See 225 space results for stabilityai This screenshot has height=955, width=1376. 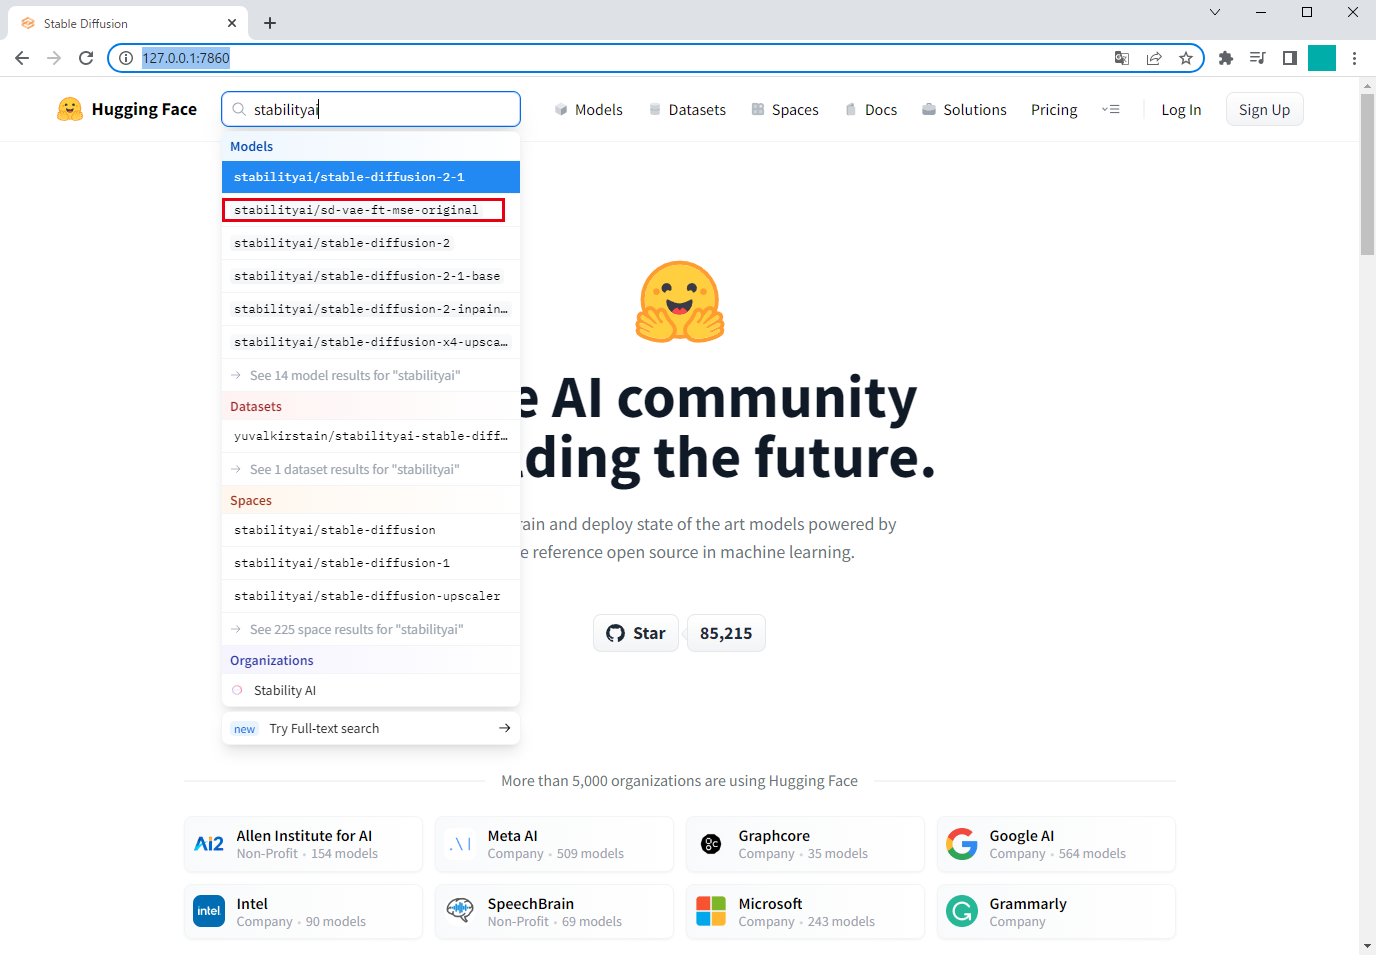tap(371, 629)
